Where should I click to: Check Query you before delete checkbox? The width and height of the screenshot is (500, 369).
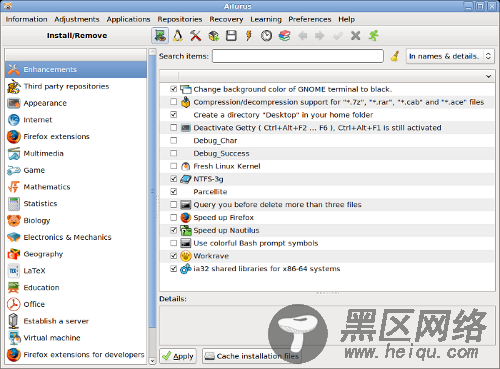173,204
